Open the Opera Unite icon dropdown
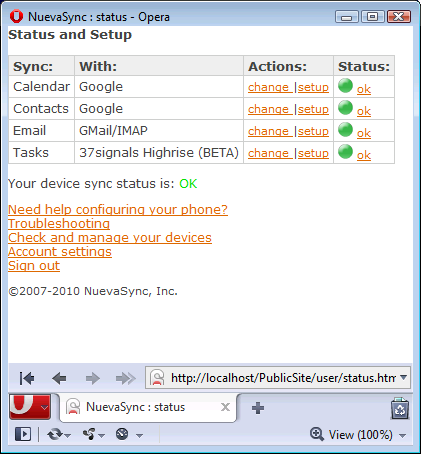 94,435
